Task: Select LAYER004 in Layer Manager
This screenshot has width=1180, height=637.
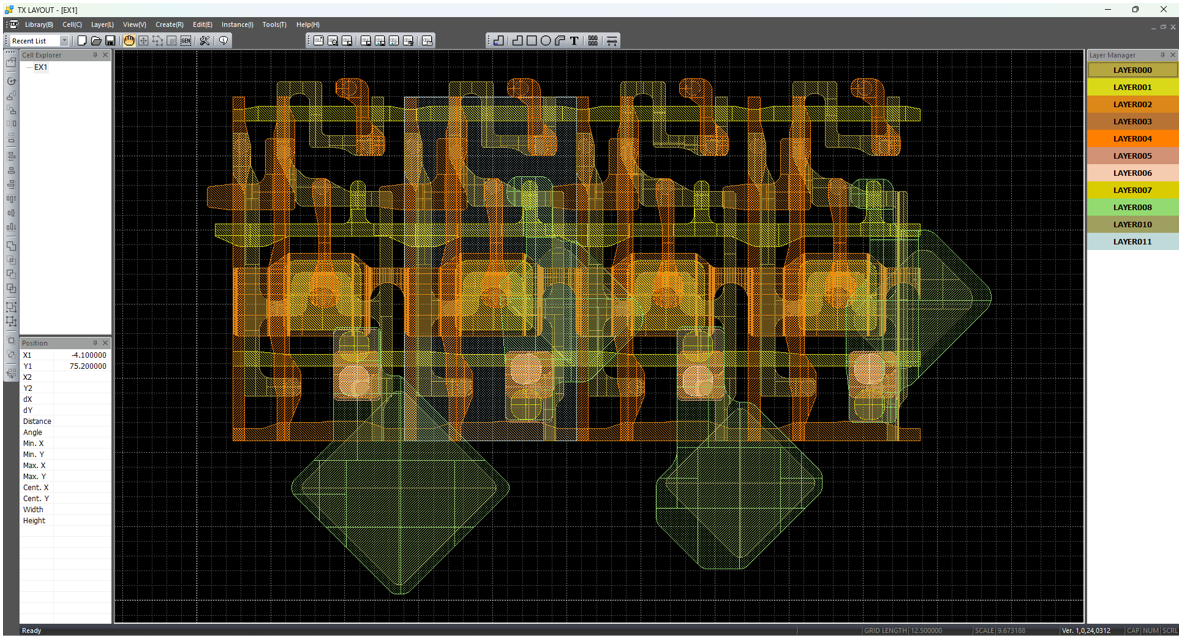Action: (1132, 139)
